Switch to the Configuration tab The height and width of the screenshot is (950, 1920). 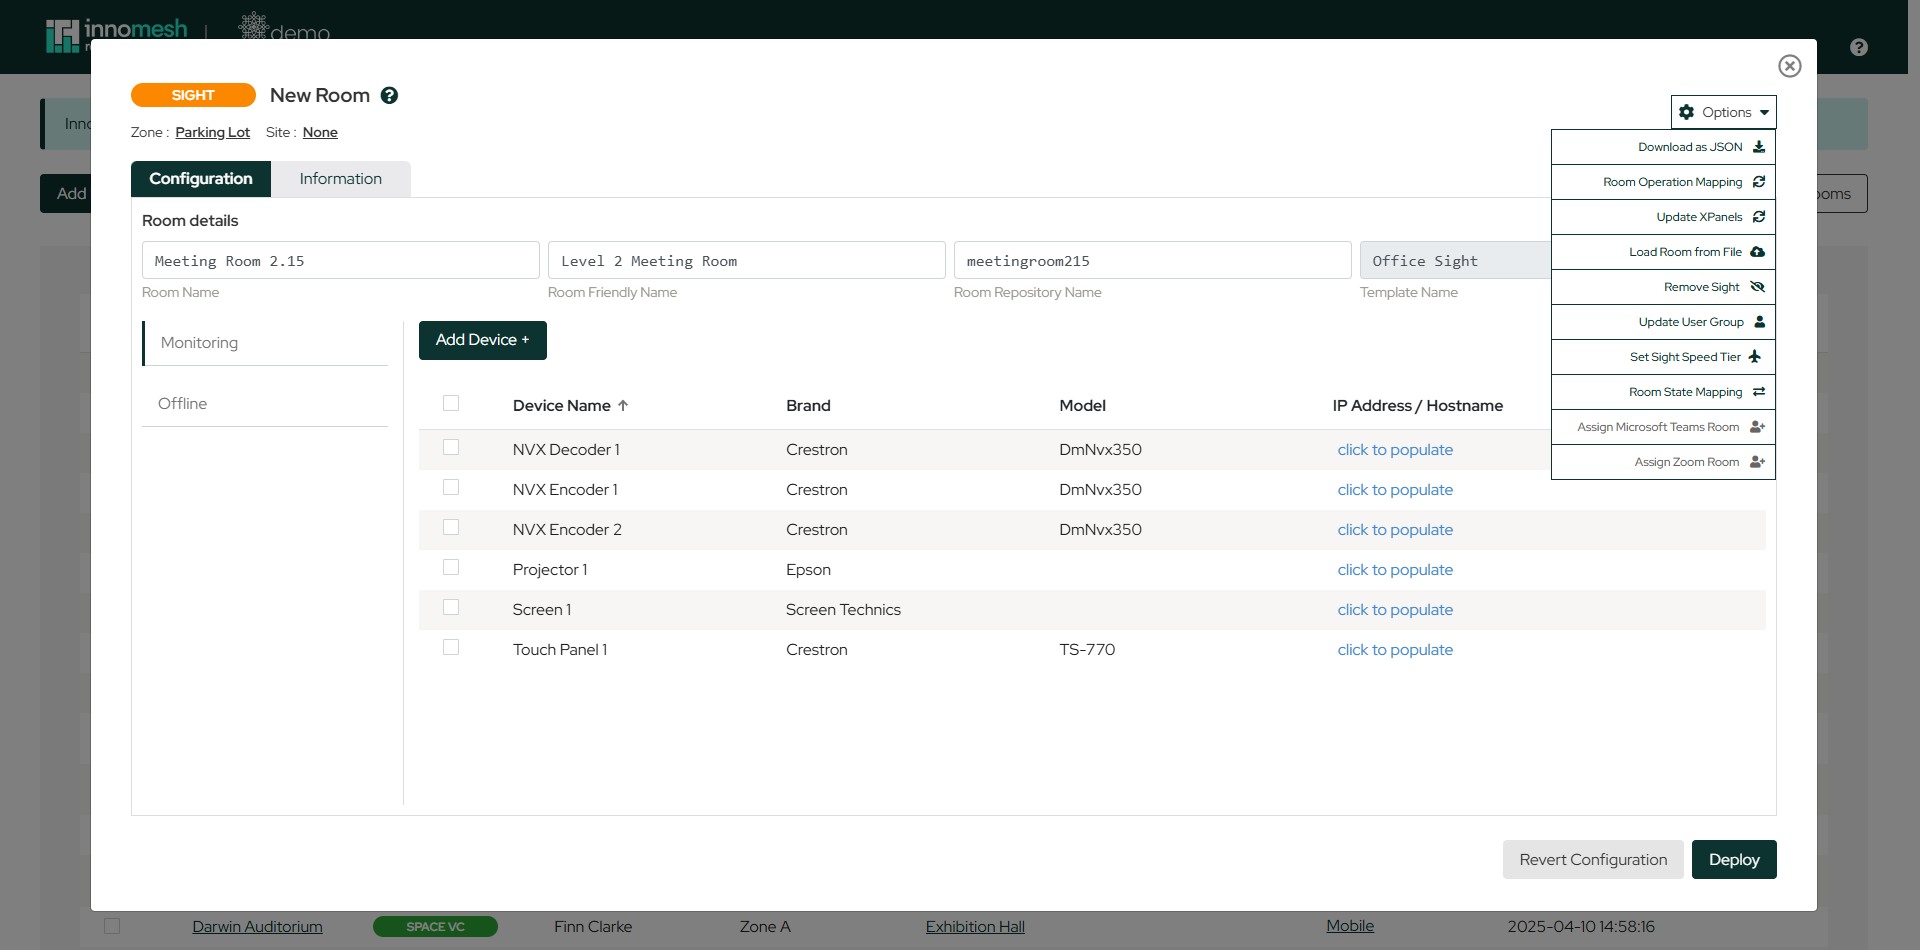[201, 179]
